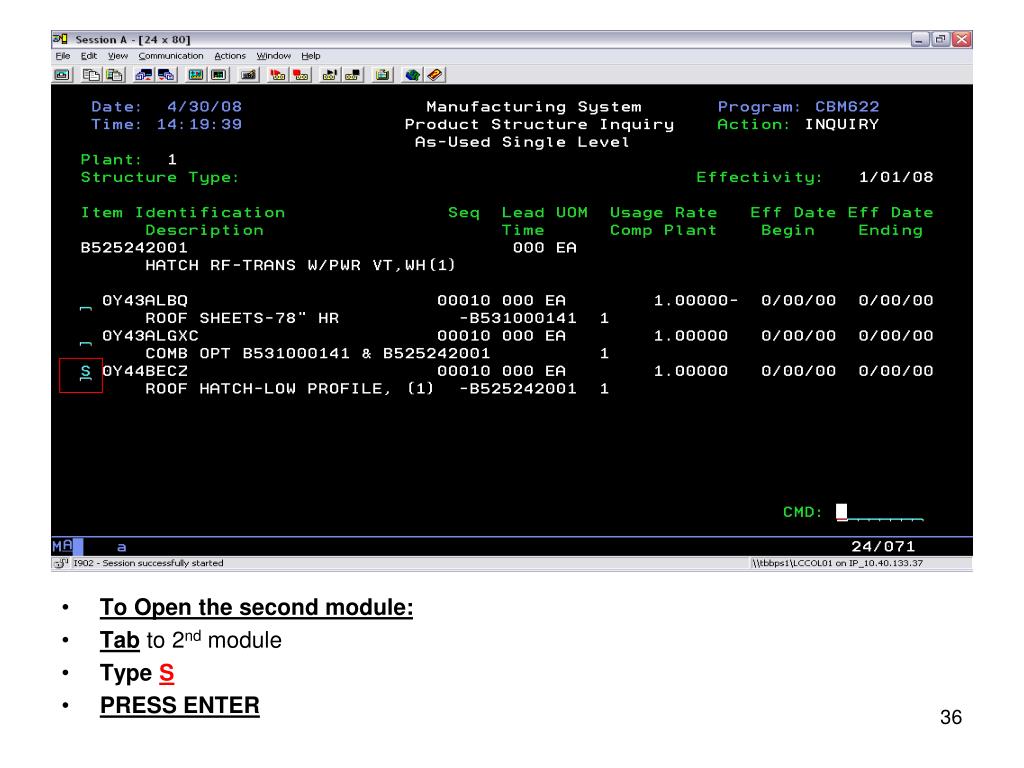
Task: Open the Display setup toolbar icon
Action: (195, 75)
